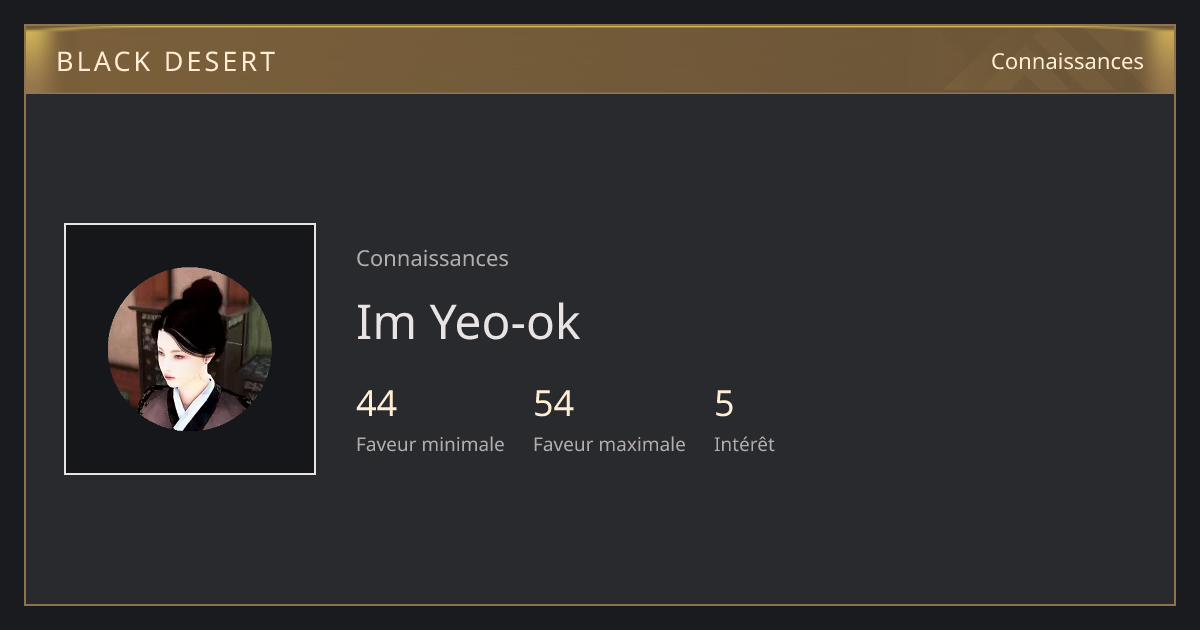
Task: Select the gray Connaissances label above the name
Action: (x=432, y=258)
